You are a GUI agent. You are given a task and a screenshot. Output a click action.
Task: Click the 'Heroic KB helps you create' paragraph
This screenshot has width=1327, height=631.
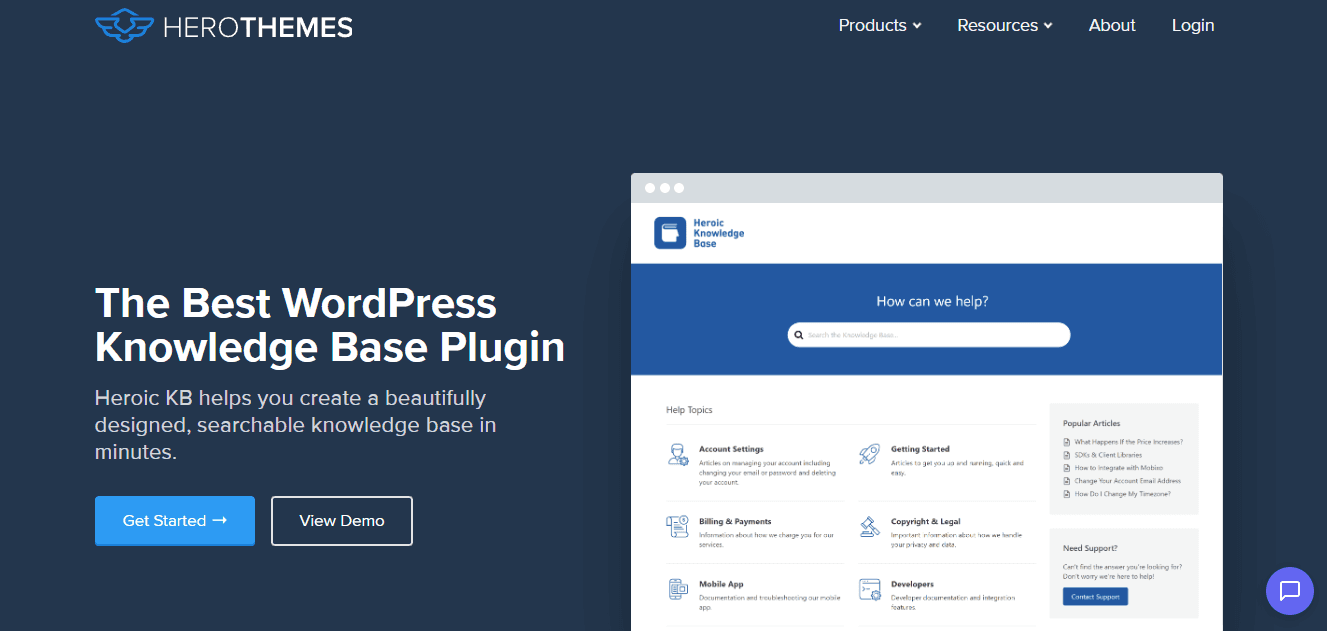[296, 425]
